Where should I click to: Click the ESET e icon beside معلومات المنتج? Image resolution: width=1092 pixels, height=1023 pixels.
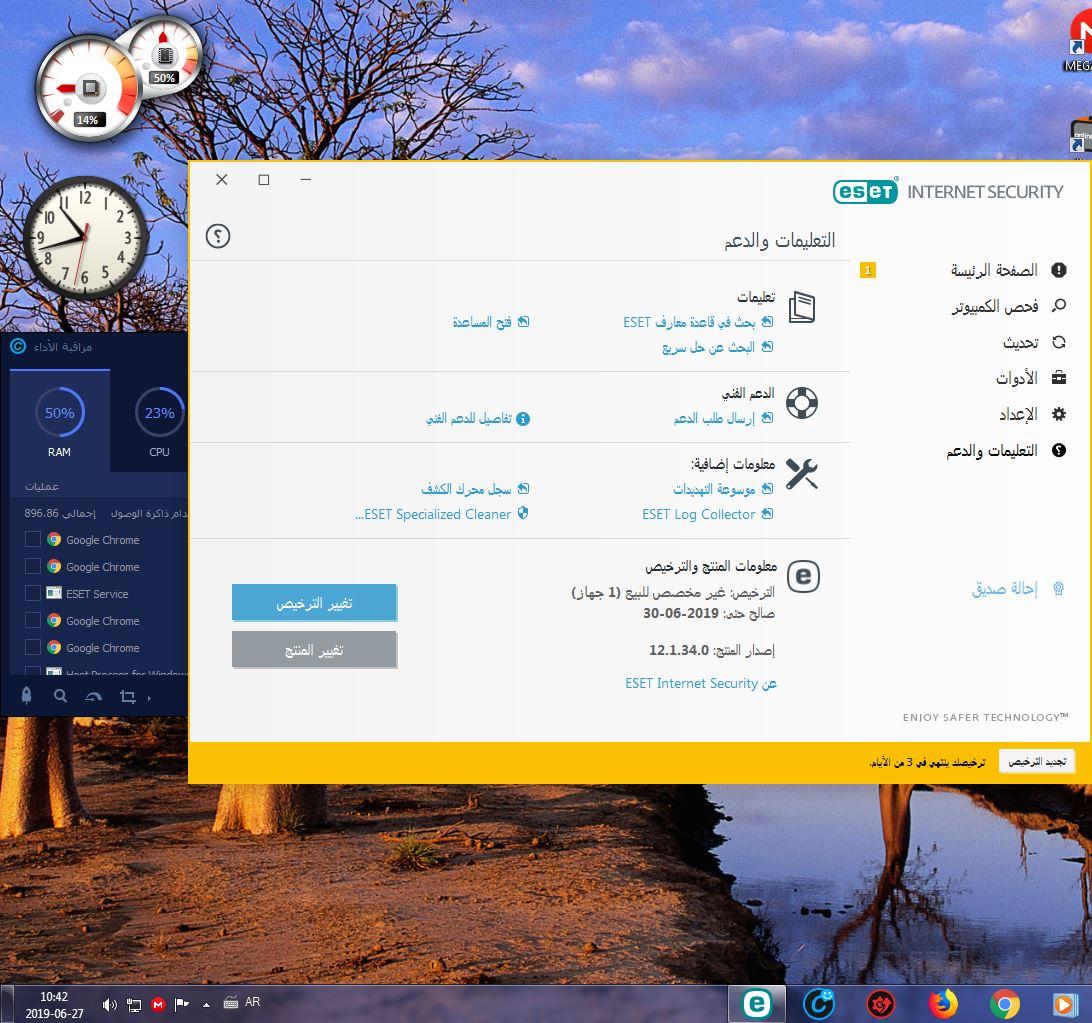pyautogui.click(x=803, y=577)
